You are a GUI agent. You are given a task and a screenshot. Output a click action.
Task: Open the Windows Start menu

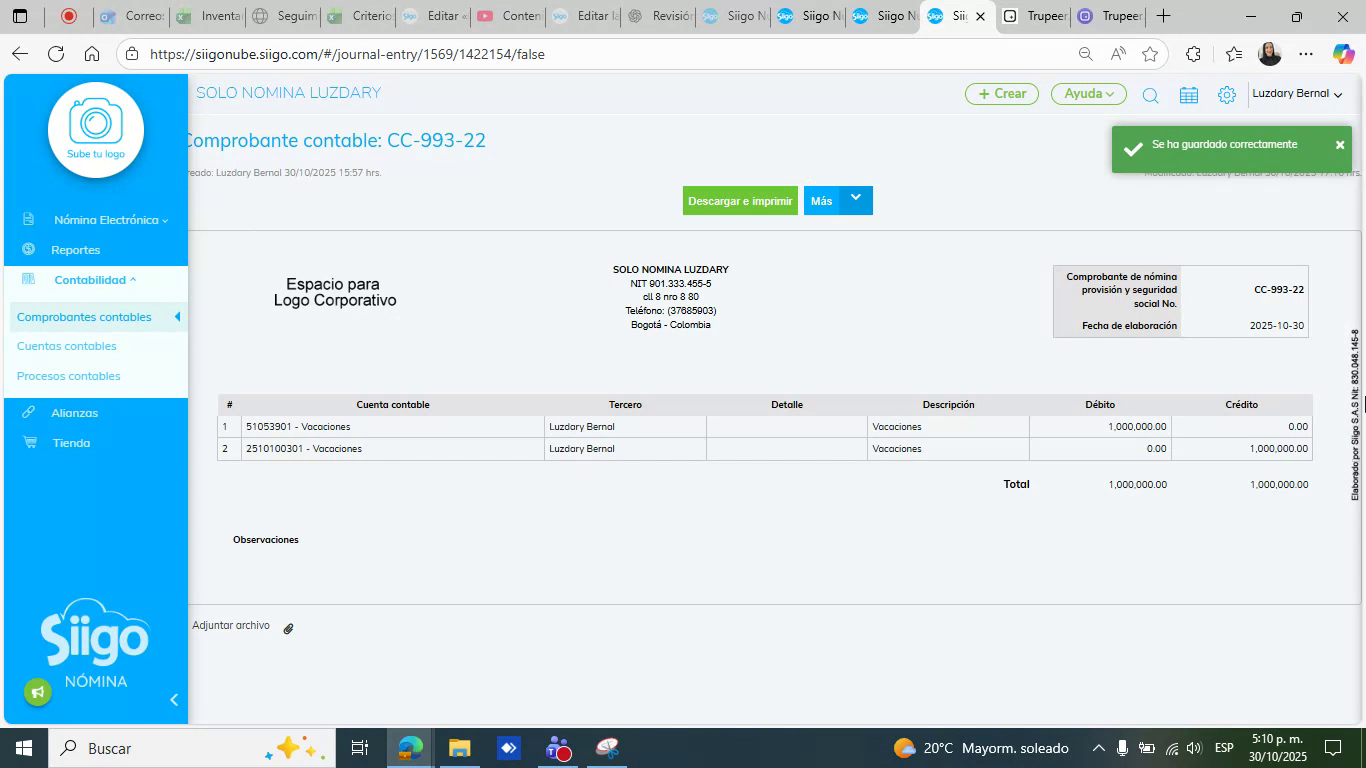point(23,748)
